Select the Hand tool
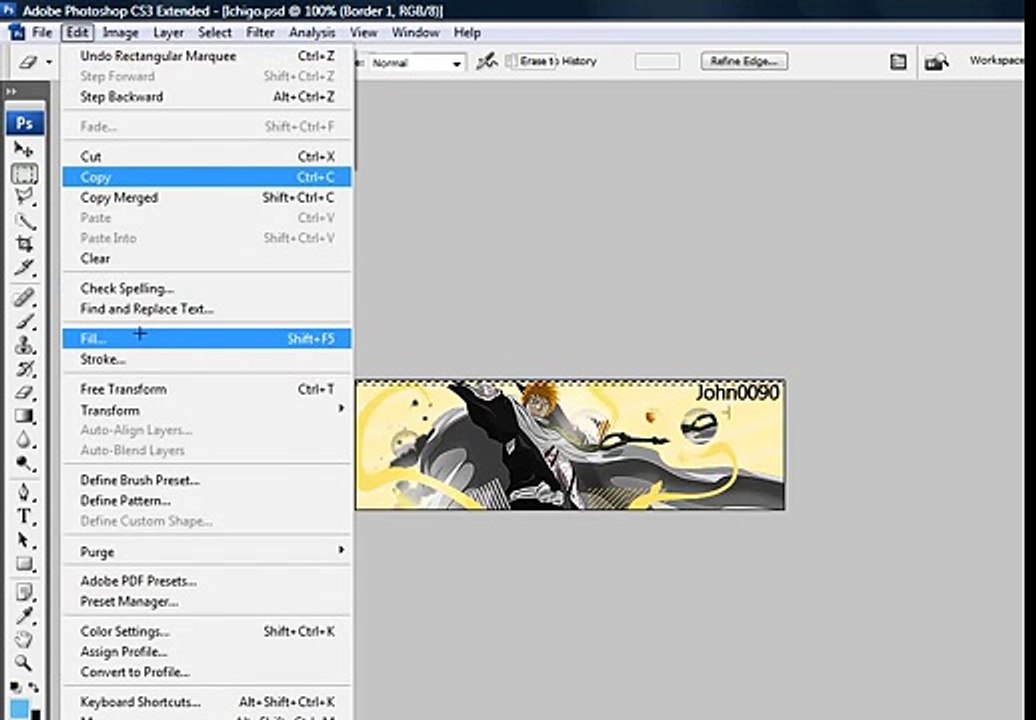 click(x=24, y=639)
